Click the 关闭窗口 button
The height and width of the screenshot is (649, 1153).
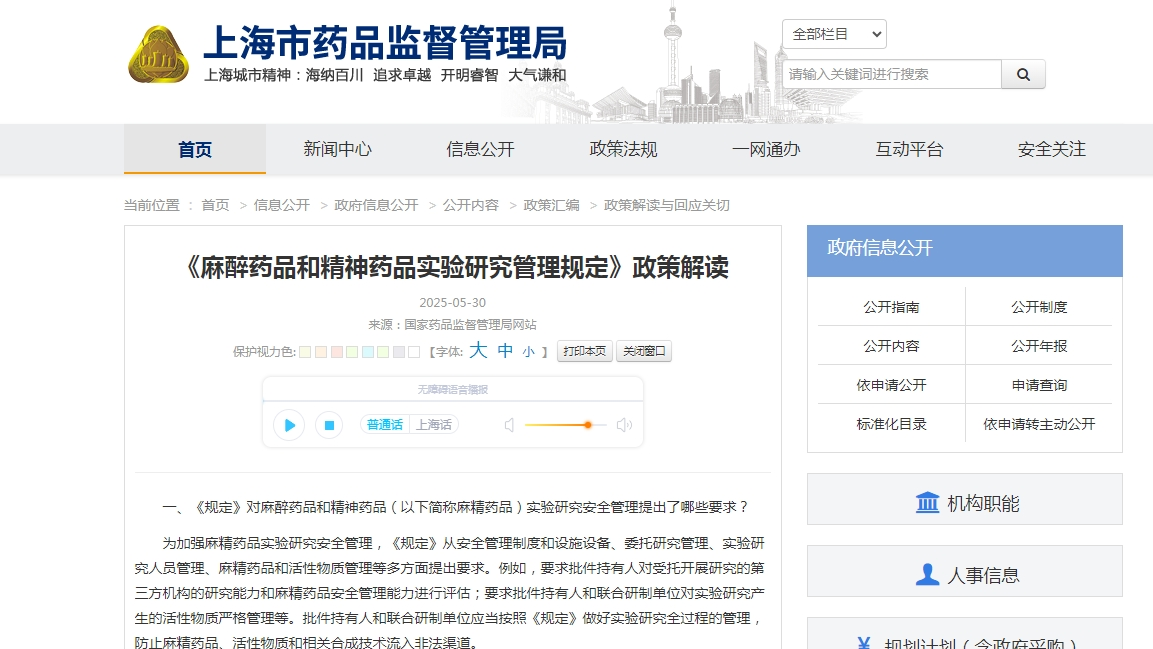click(643, 352)
